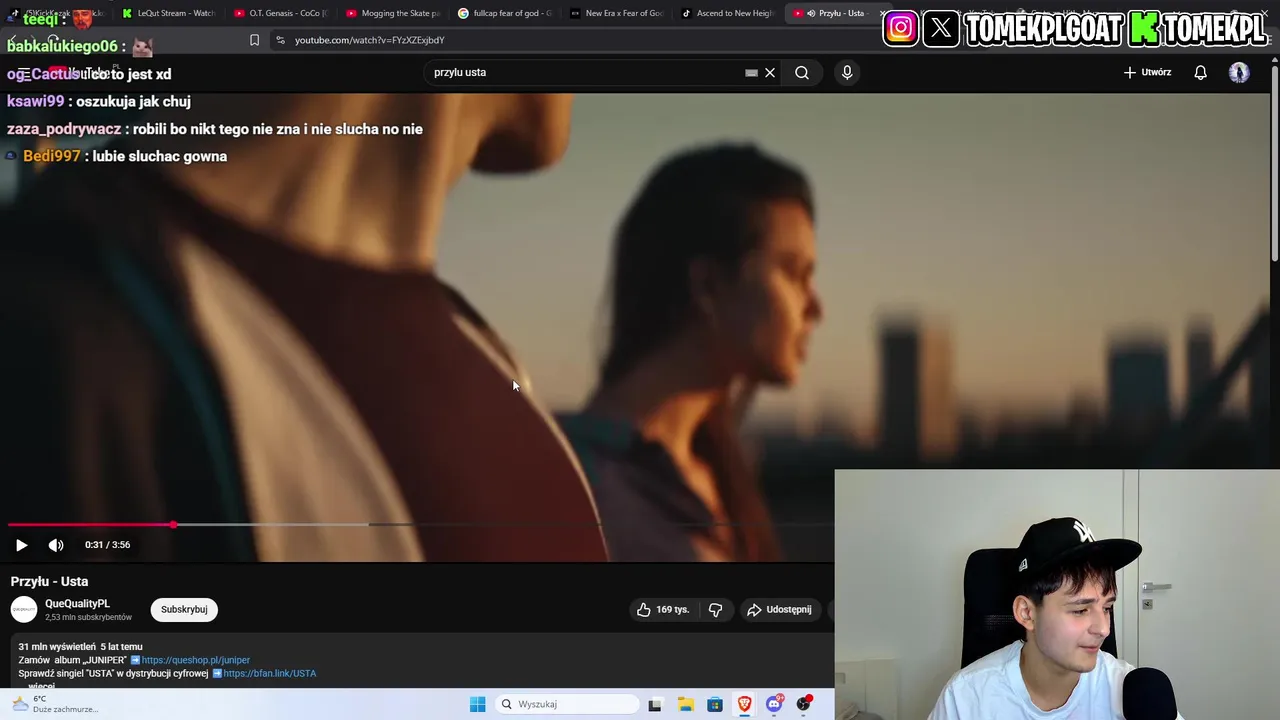Image resolution: width=1280 pixels, height=720 pixels.
Task: Switch to the LeQut Stream tab
Action: coord(169,13)
